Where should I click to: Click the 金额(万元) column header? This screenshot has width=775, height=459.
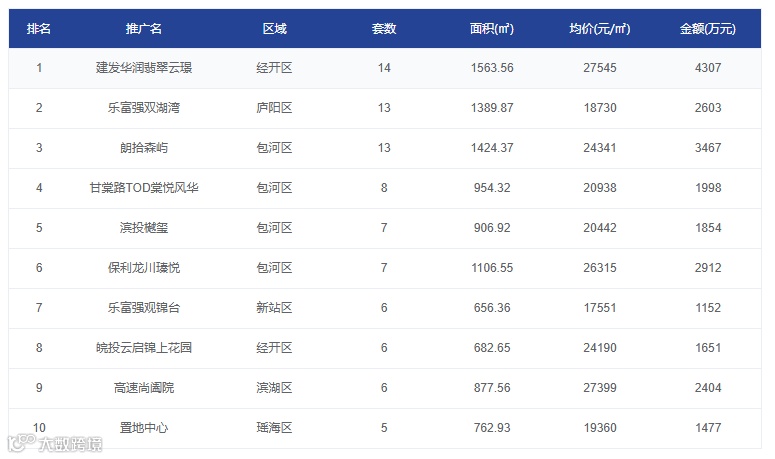(x=708, y=29)
